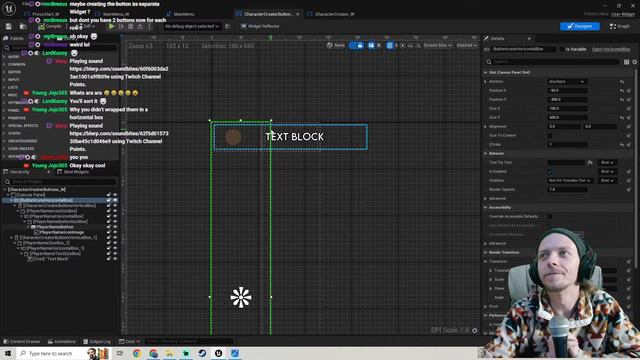640x360 pixels.
Task: Open Steam from the taskbar
Action: (202, 353)
